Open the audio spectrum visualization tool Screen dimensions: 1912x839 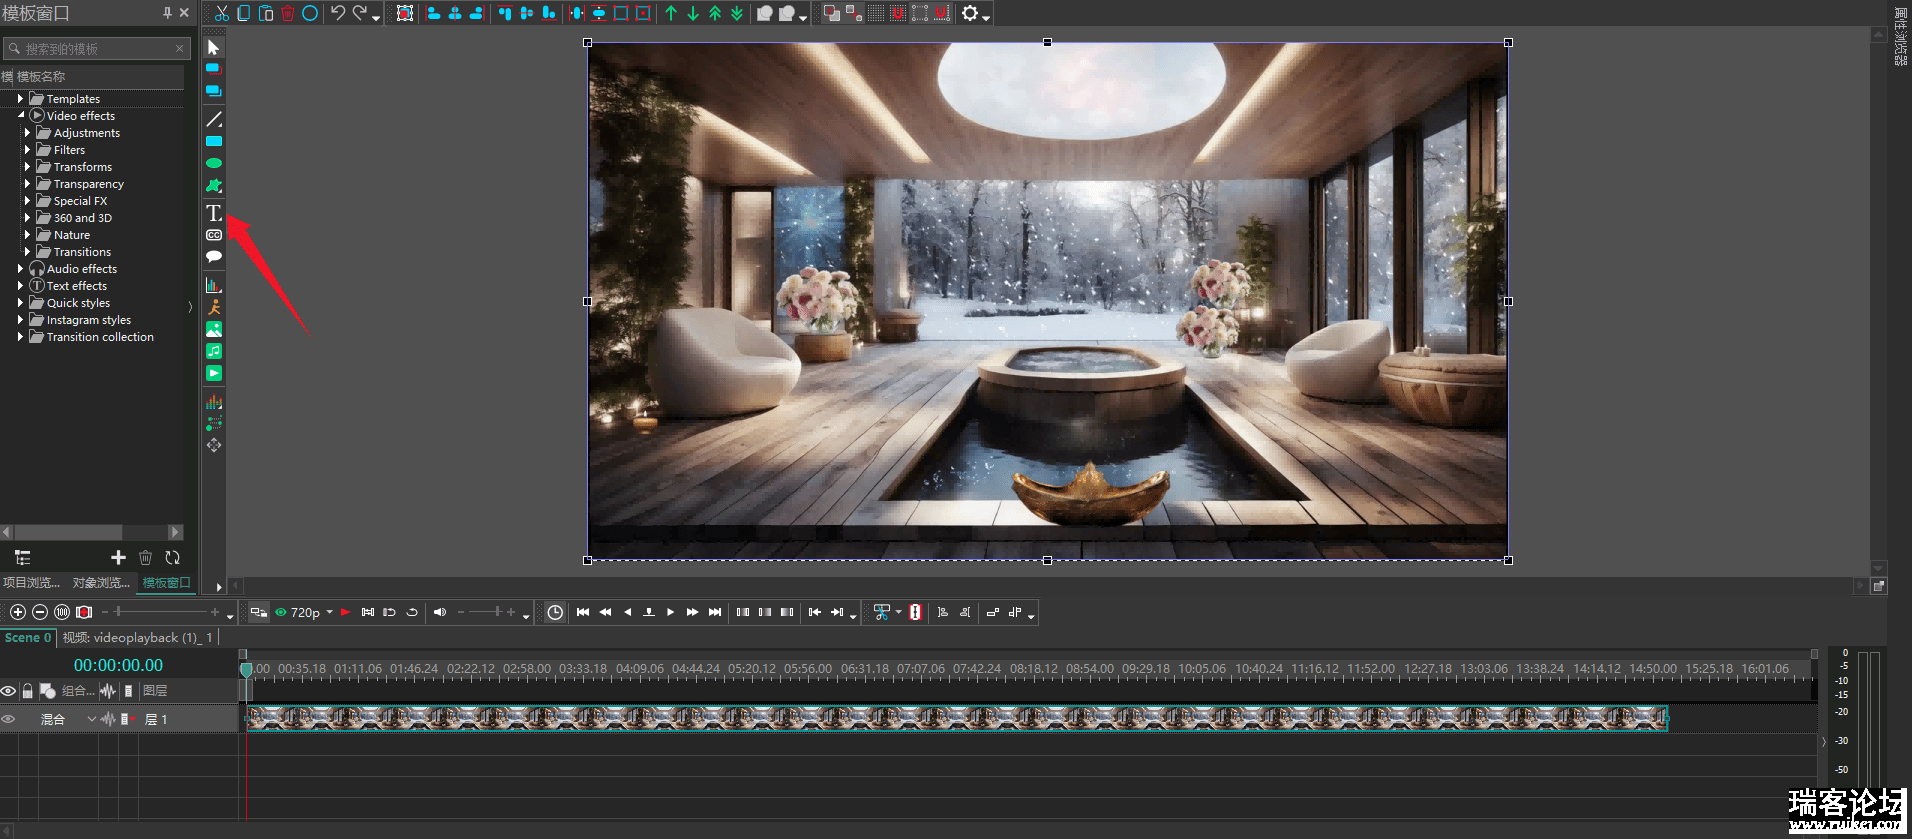point(214,401)
